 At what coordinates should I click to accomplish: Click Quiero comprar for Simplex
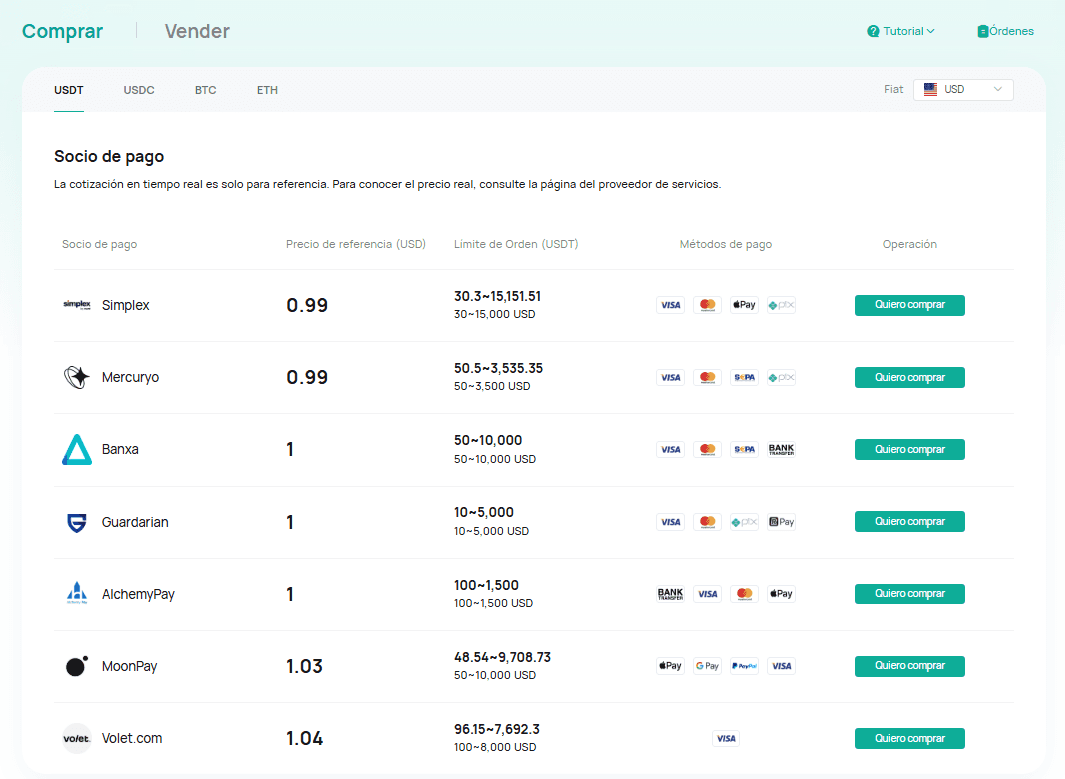tap(909, 305)
